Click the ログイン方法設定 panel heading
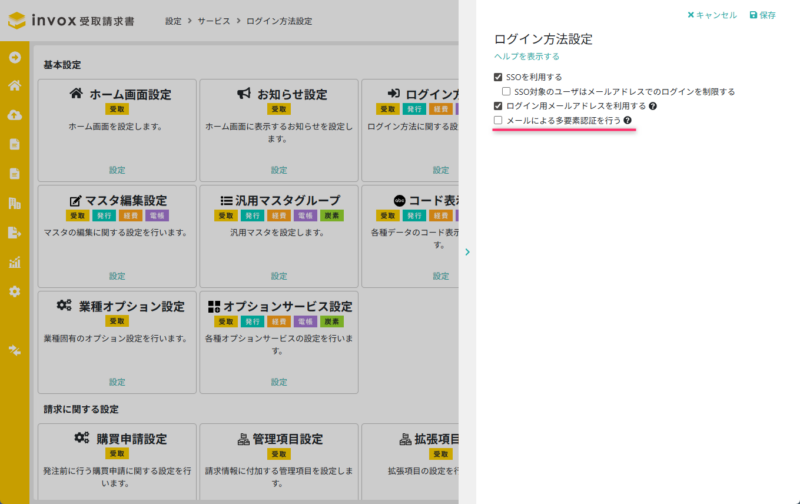800x504 pixels. point(543,39)
